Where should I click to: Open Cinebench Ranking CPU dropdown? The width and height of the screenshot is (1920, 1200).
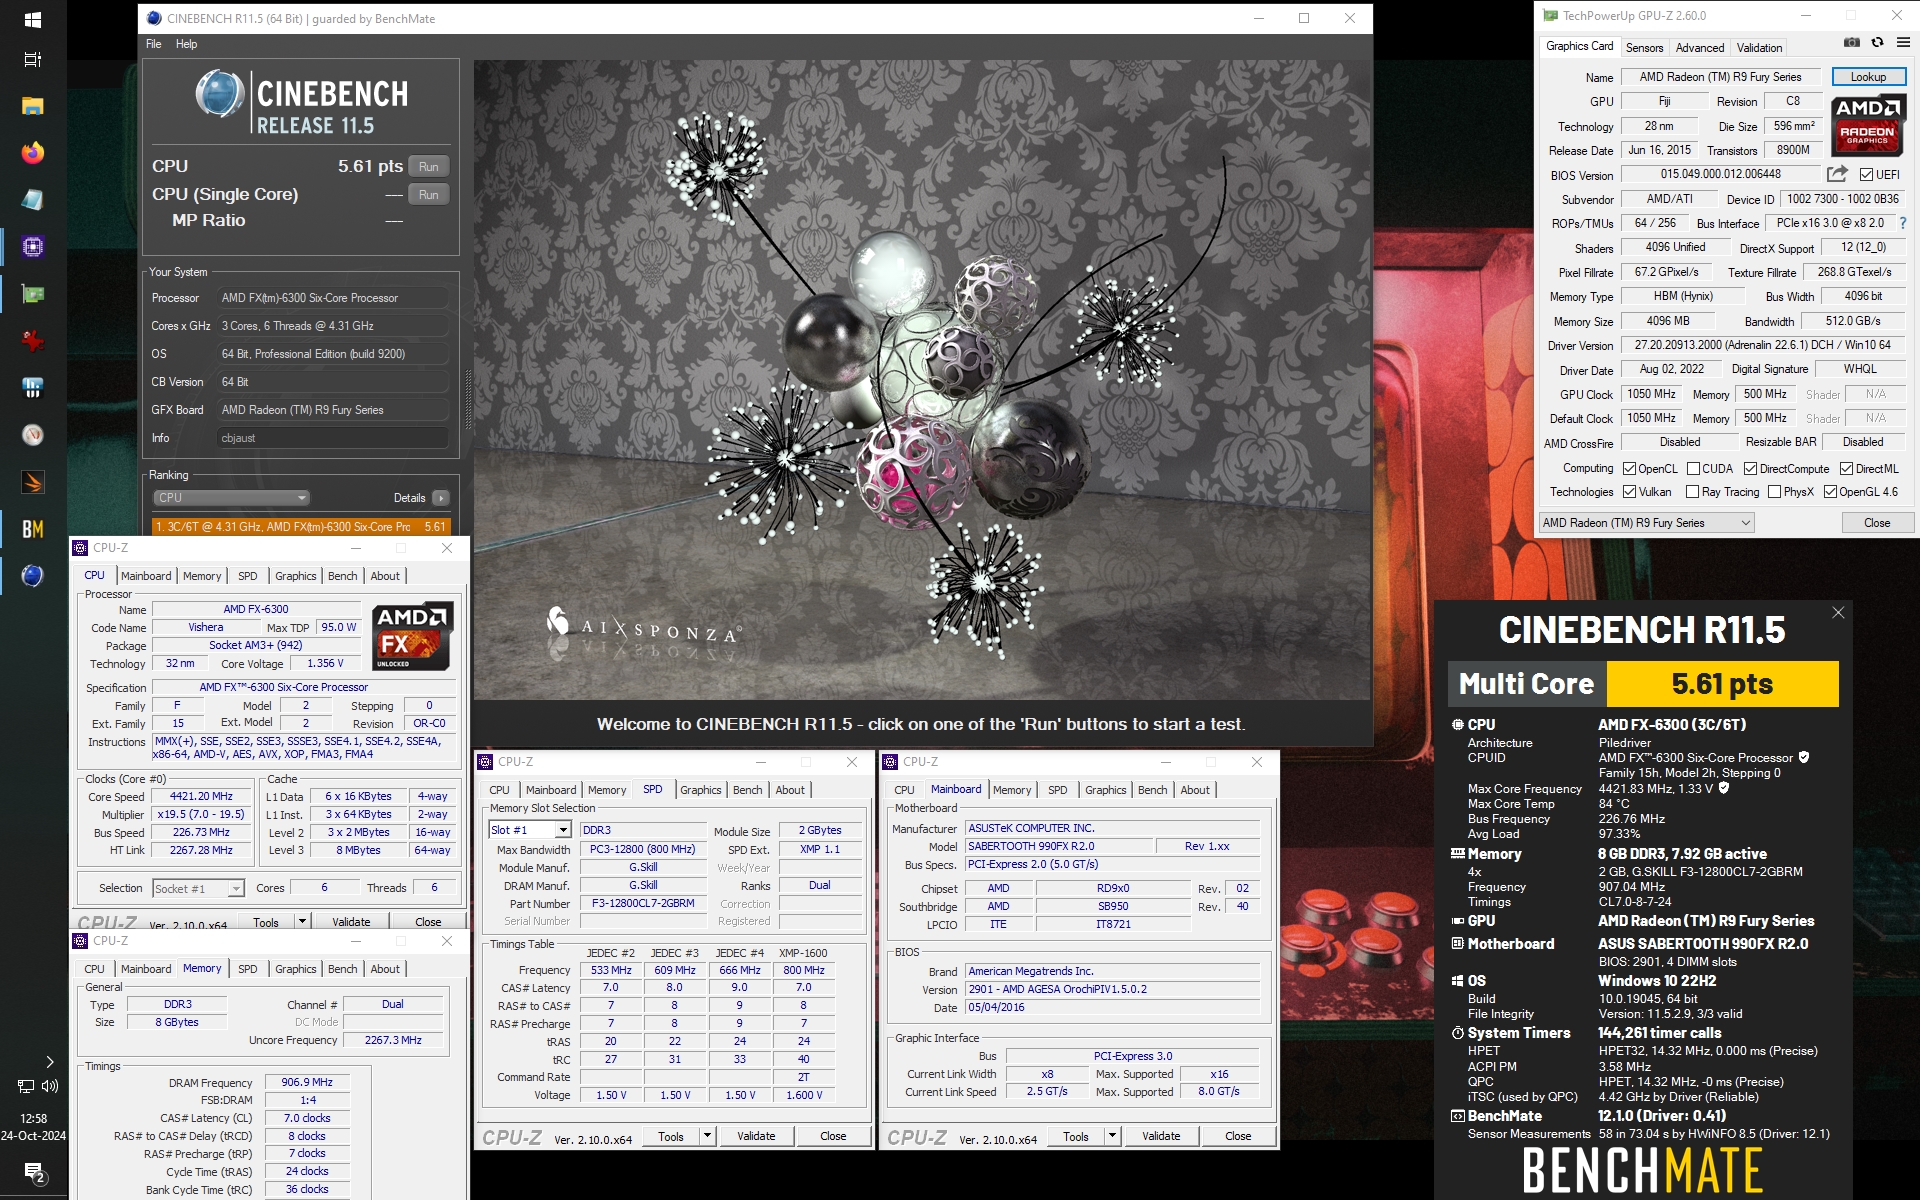click(x=231, y=498)
